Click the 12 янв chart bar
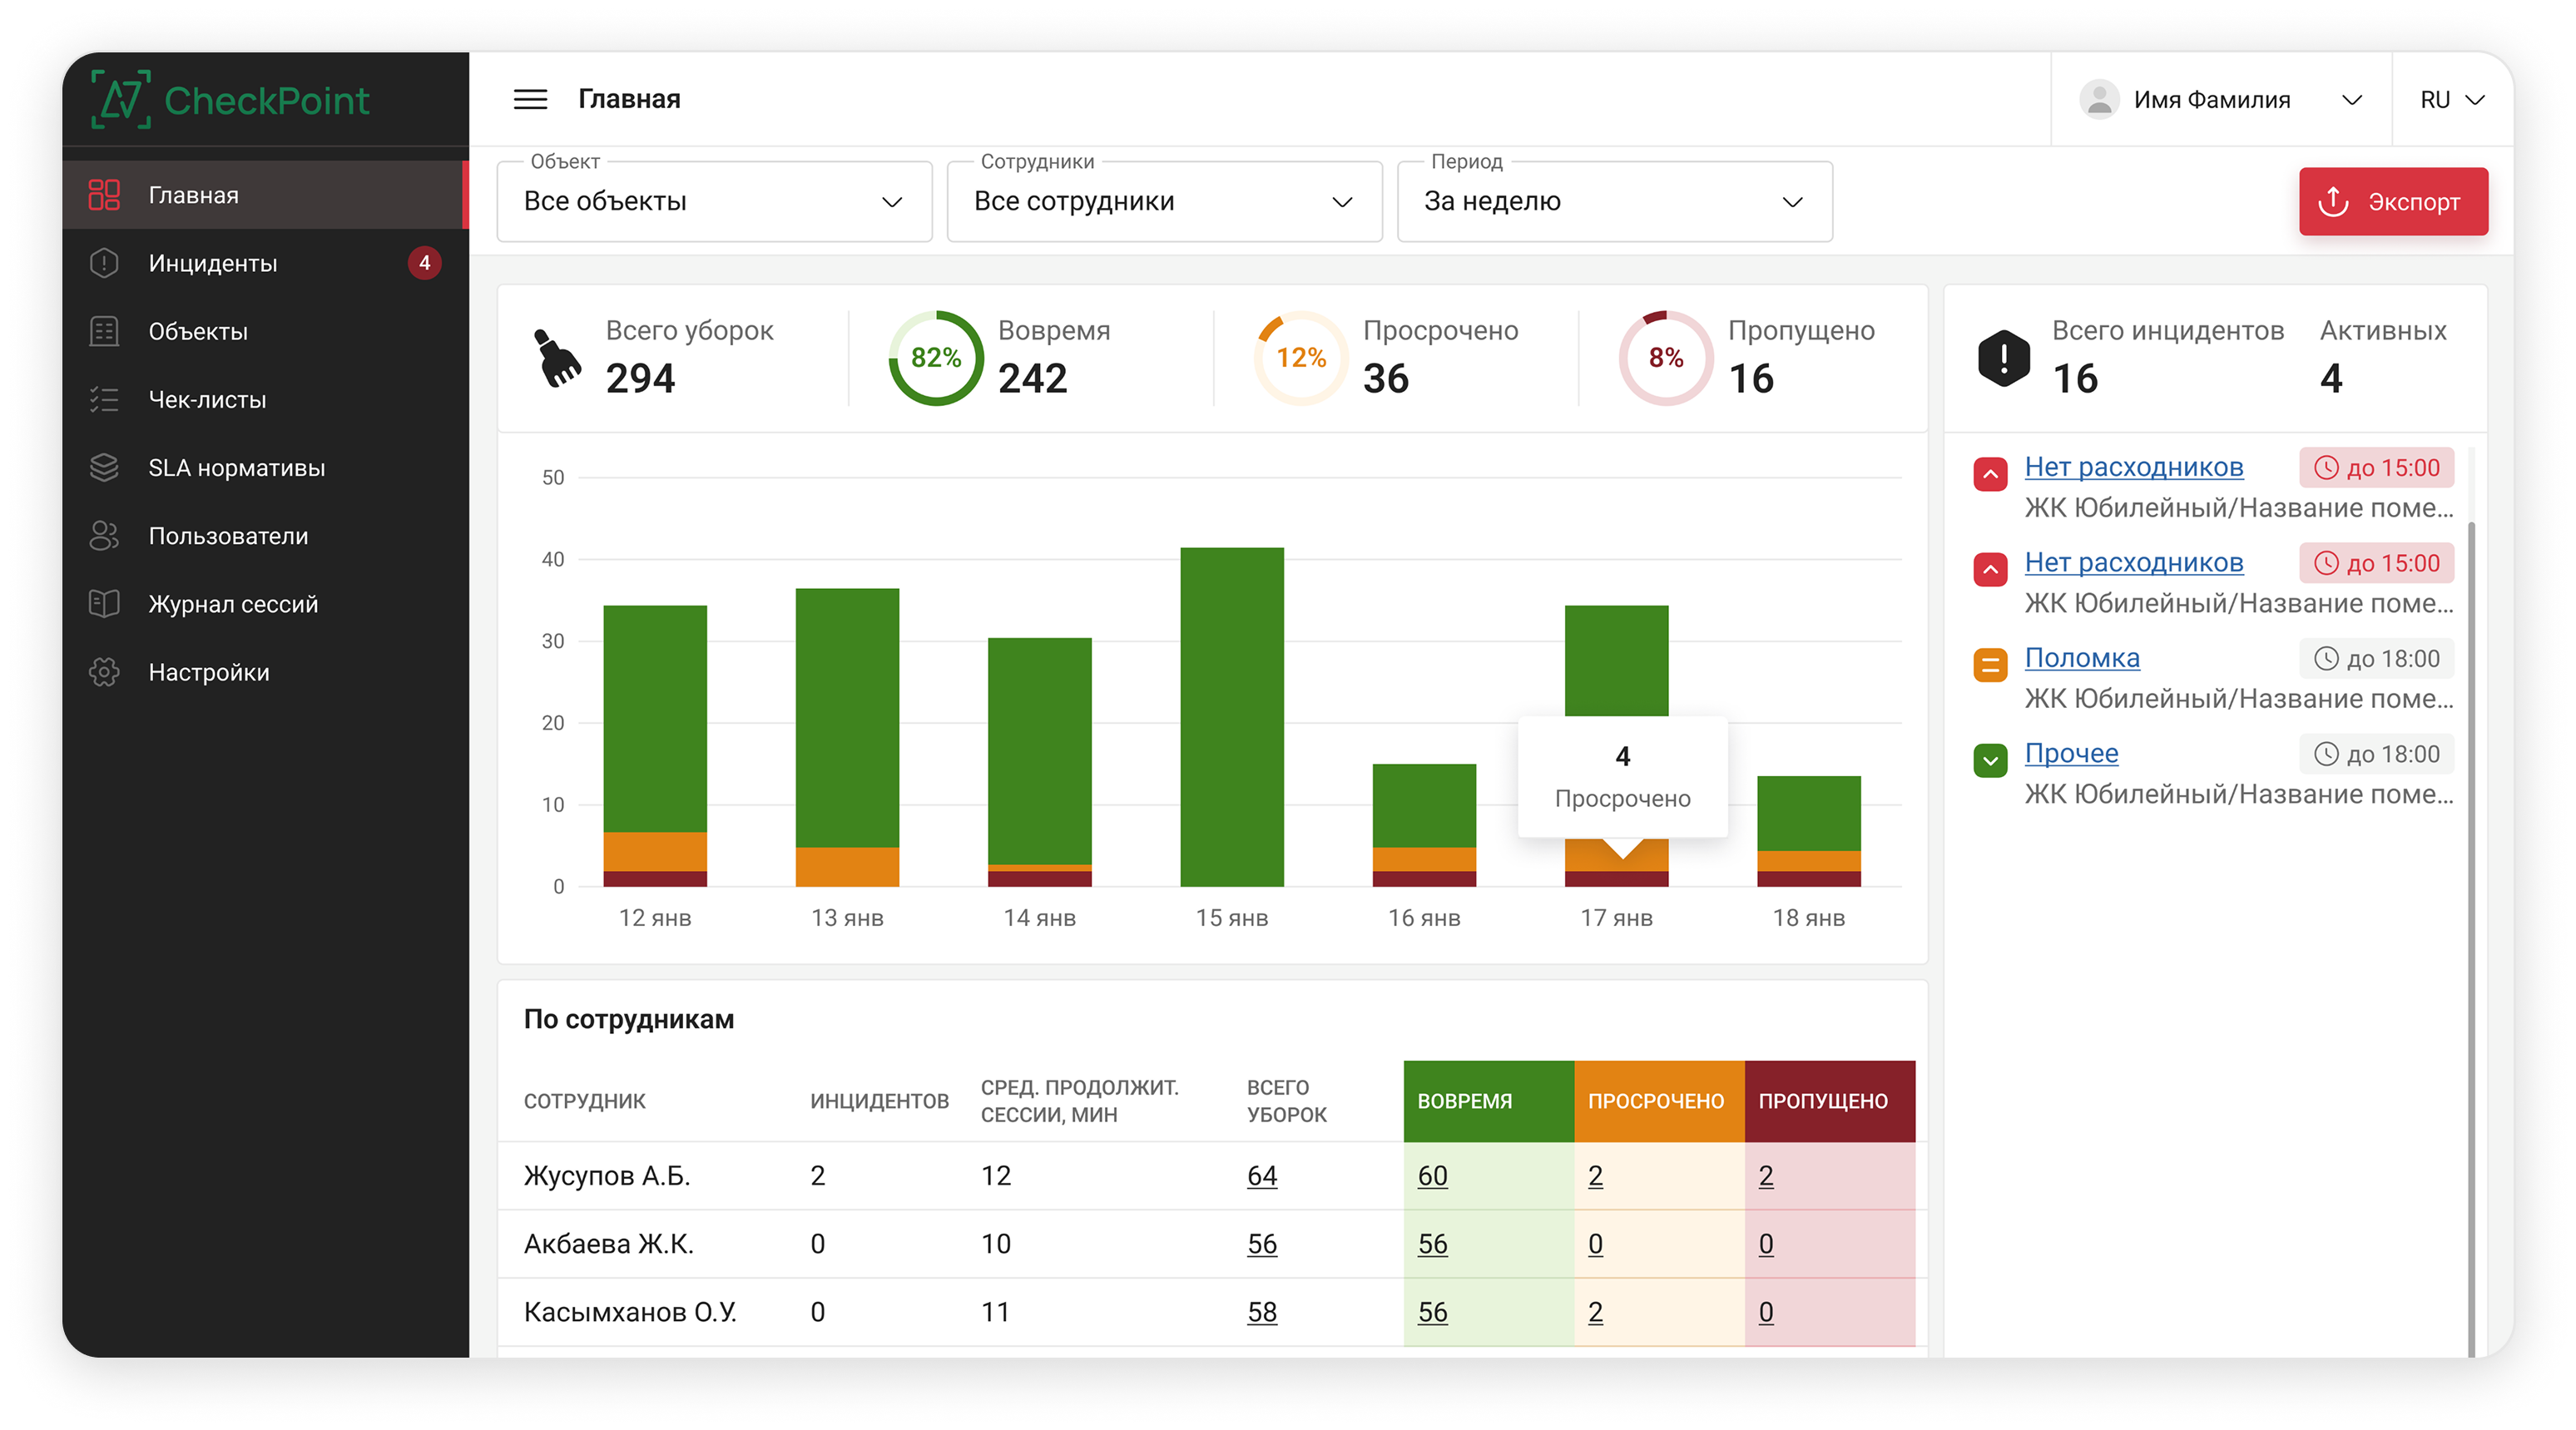 tap(655, 745)
